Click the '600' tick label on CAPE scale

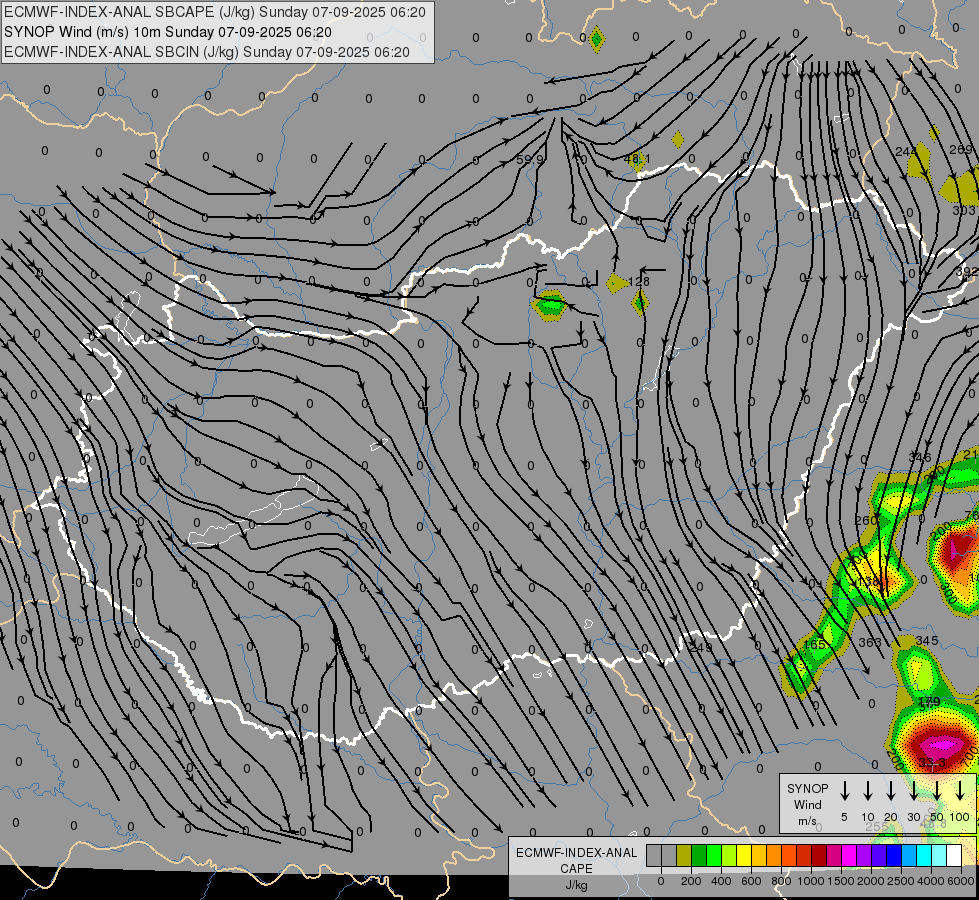point(751,881)
